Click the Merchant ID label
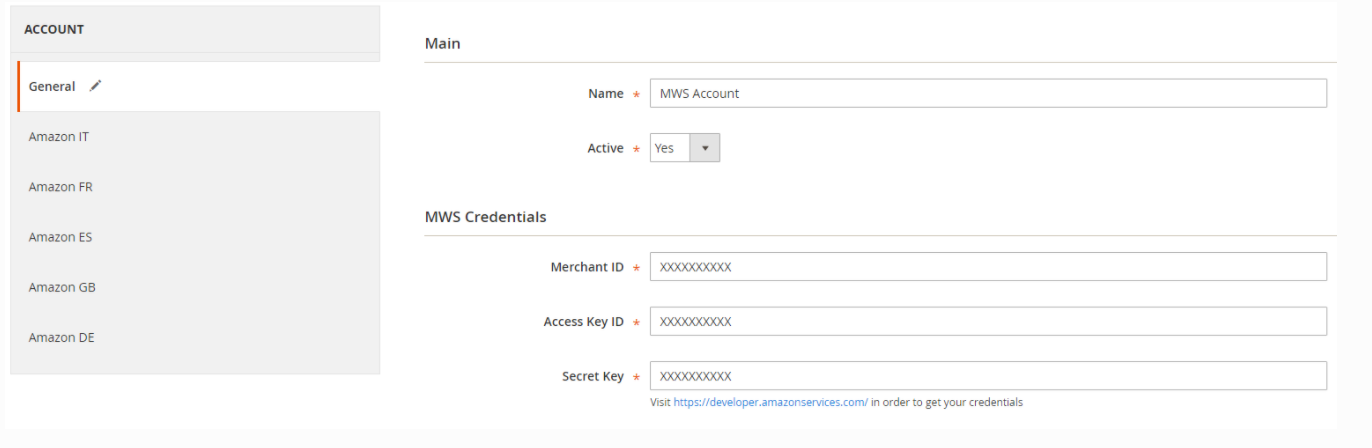This screenshot has height=448, width=1372. [587, 267]
